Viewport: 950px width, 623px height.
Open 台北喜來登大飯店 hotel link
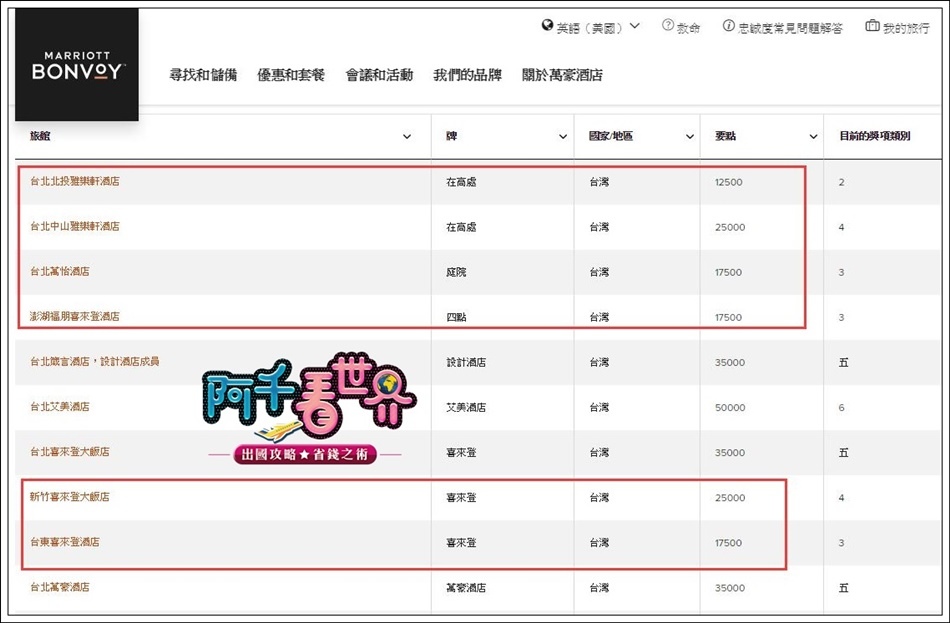(x=70, y=451)
